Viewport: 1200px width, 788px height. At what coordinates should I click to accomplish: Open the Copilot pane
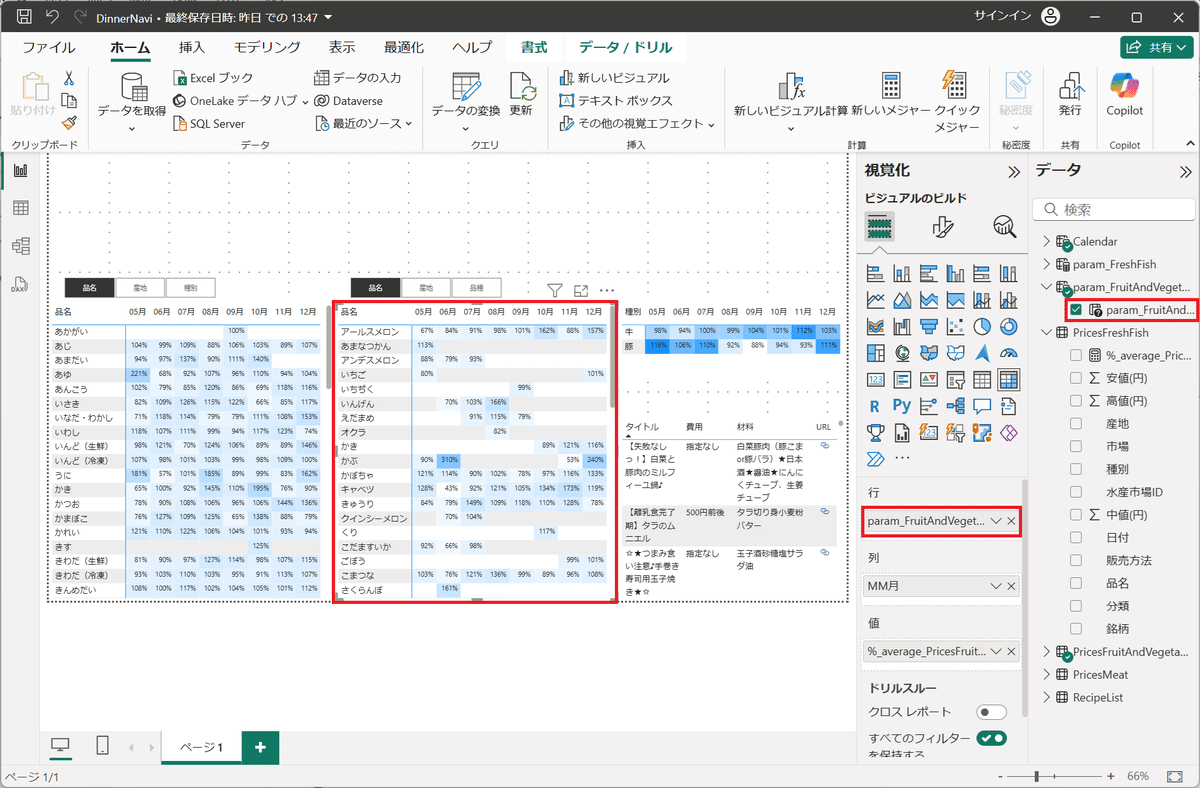[1124, 96]
